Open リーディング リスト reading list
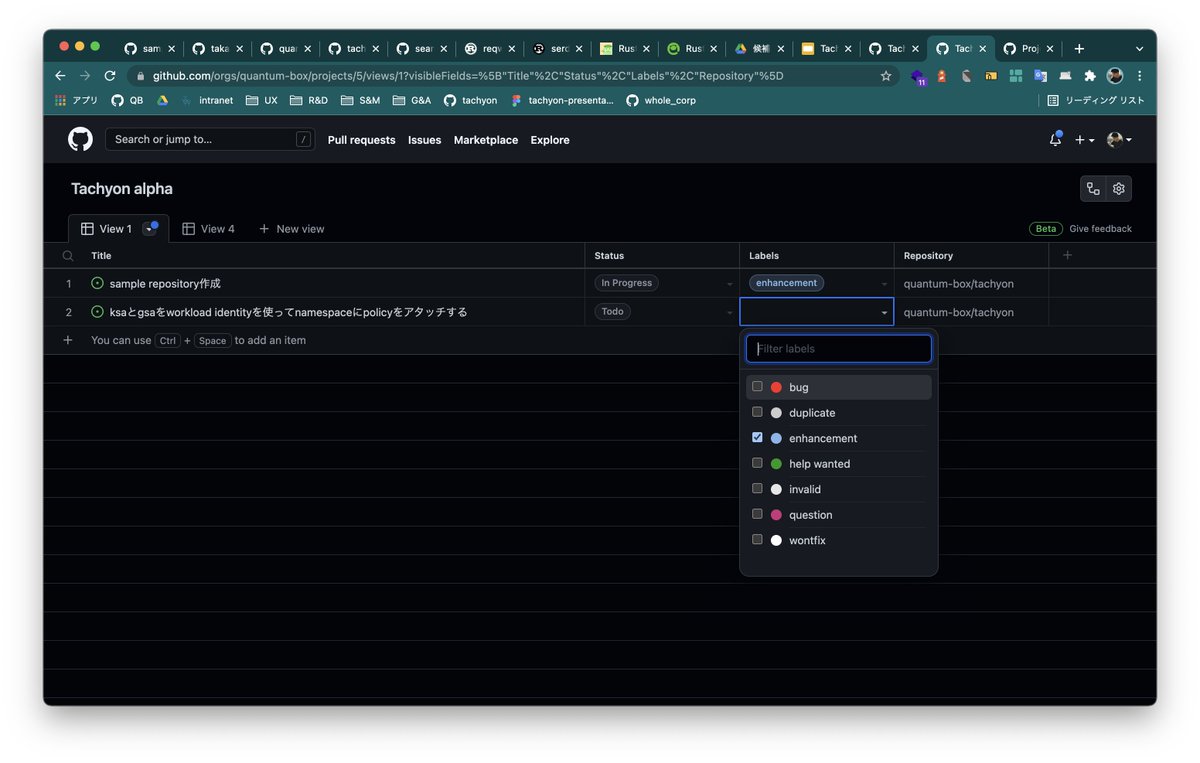Screen dimensions: 1200x763 click(1096, 100)
